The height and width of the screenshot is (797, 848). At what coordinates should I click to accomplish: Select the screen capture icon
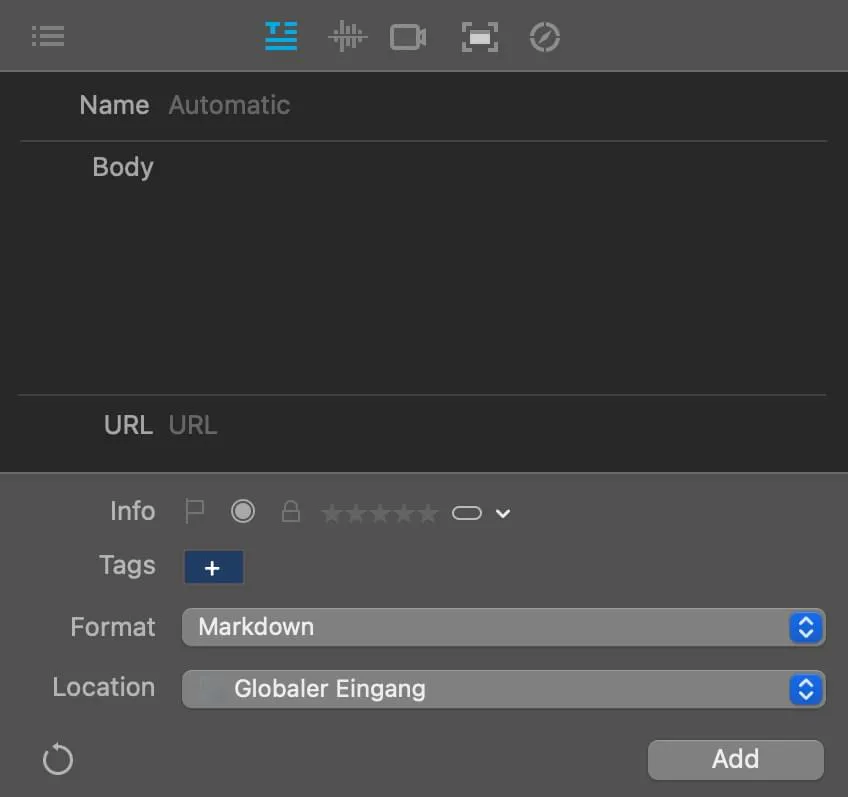pos(480,37)
